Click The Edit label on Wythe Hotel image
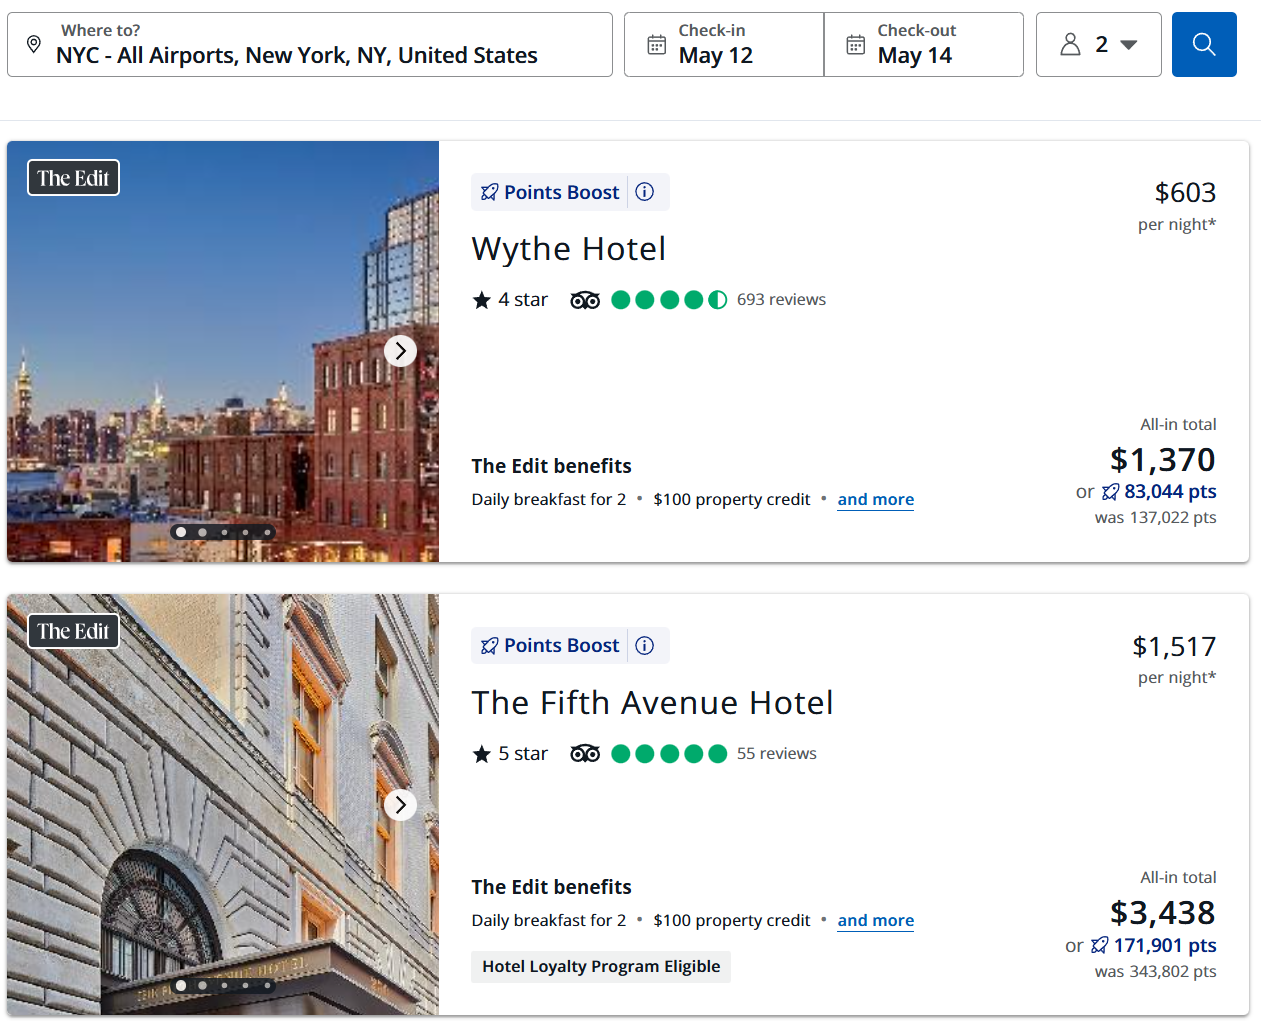This screenshot has height=1024, width=1261. coord(72,177)
